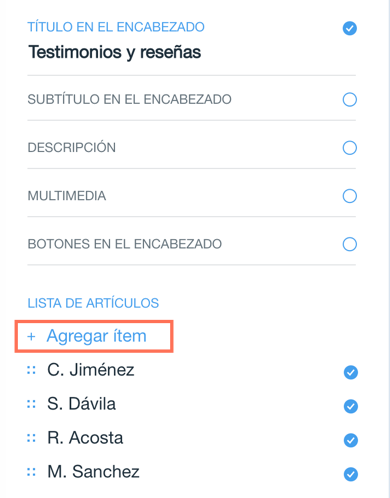The width and height of the screenshot is (390, 498).
Task: Uncheck the S. Dávila item checkmark
Action: click(x=351, y=406)
